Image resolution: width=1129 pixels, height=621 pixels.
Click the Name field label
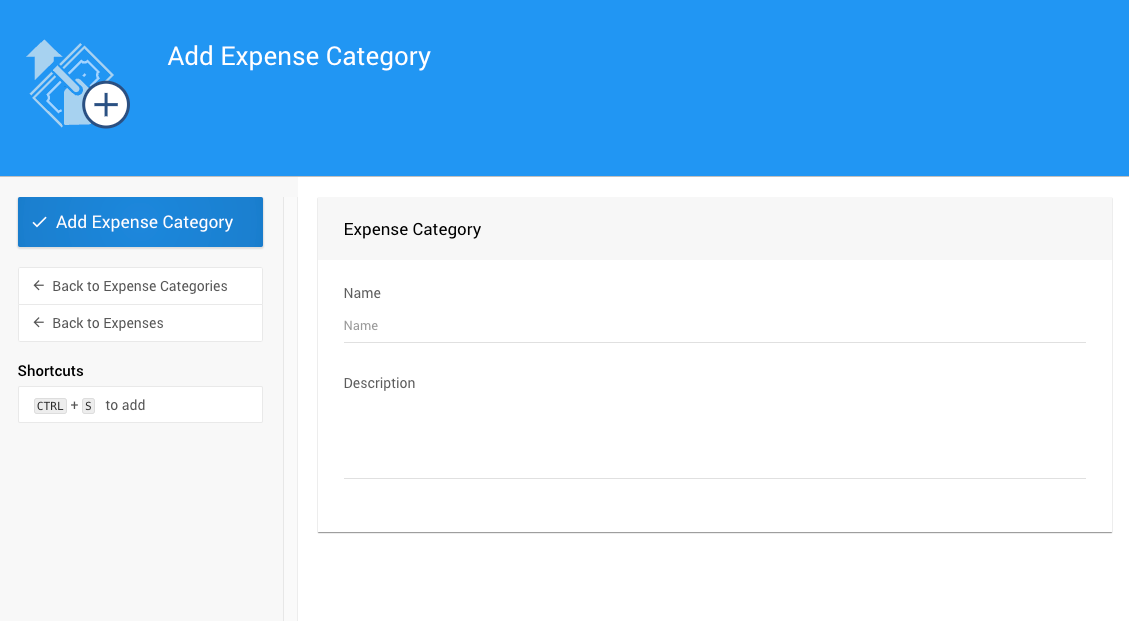click(x=362, y=293)
